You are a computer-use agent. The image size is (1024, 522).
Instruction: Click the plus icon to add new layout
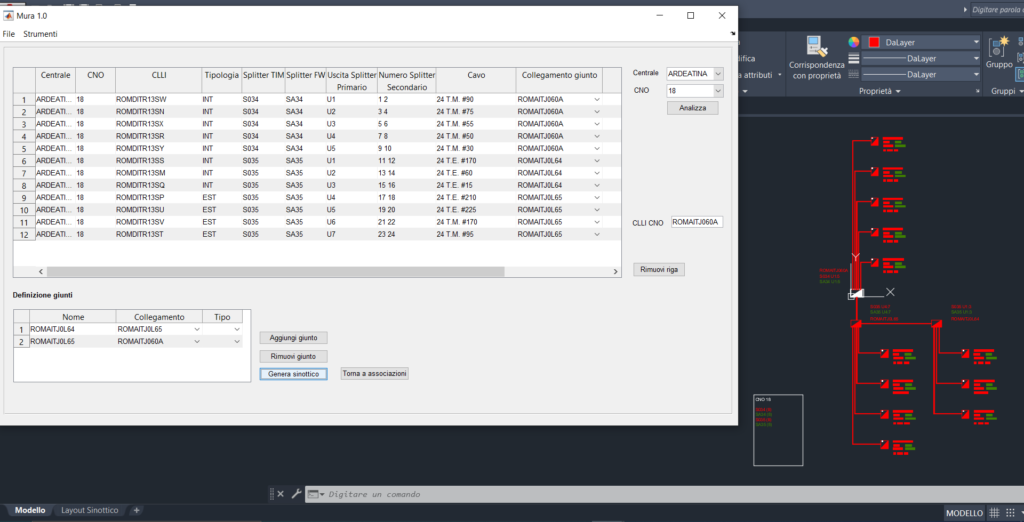click(136, 510)
